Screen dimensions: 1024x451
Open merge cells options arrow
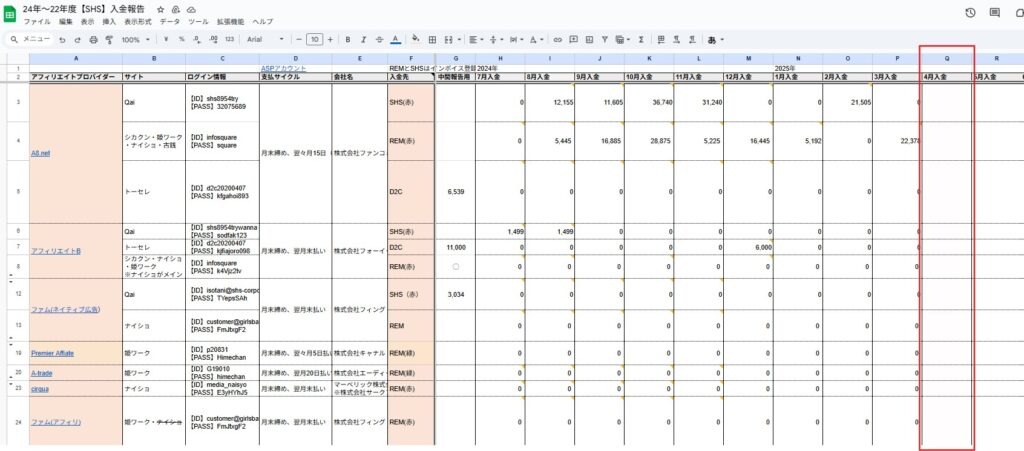tap(459, 40)
